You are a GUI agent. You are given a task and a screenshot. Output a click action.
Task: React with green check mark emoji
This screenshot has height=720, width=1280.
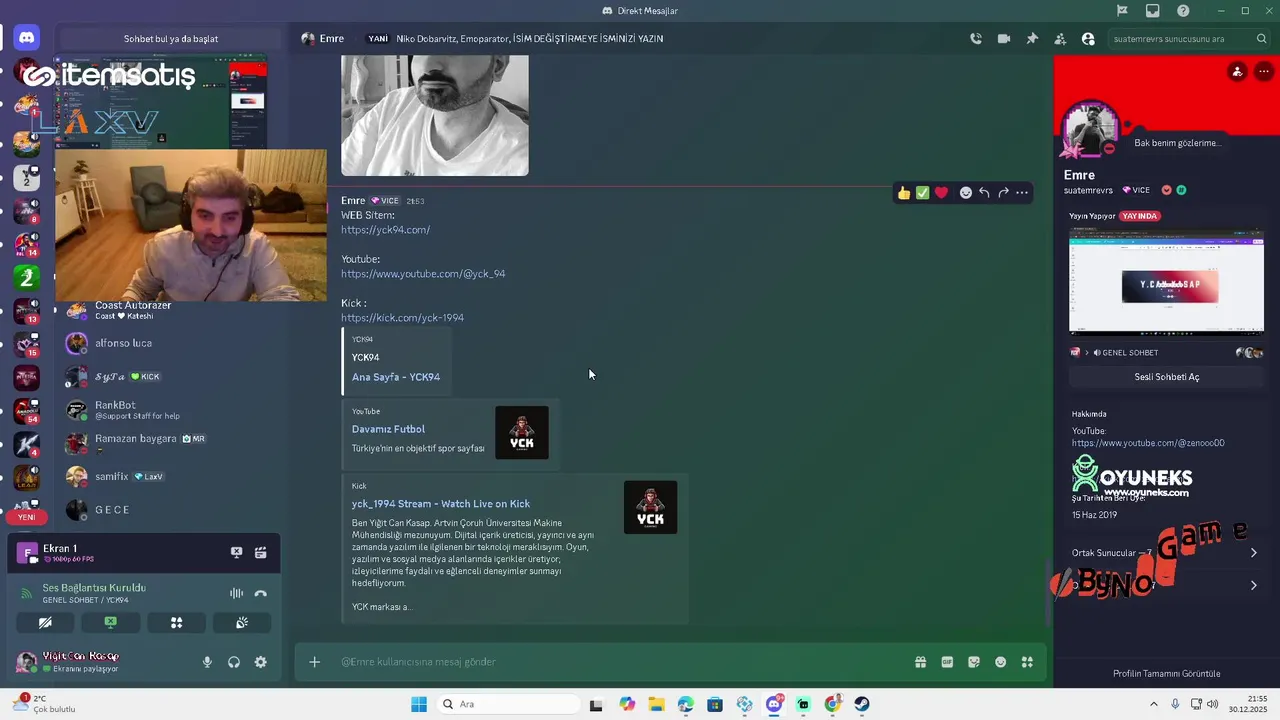[x=922, y=193]
